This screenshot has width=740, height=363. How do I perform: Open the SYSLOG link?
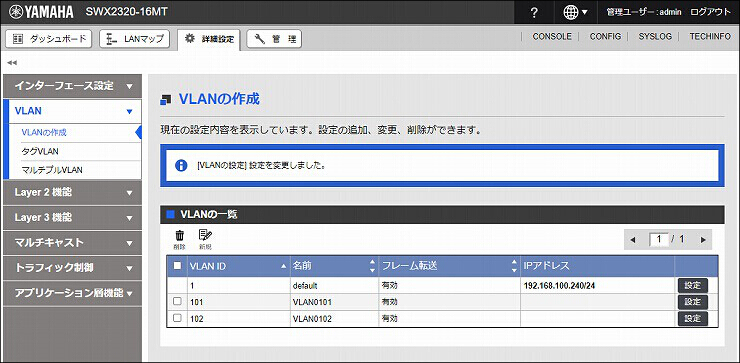tap(655, 36)
